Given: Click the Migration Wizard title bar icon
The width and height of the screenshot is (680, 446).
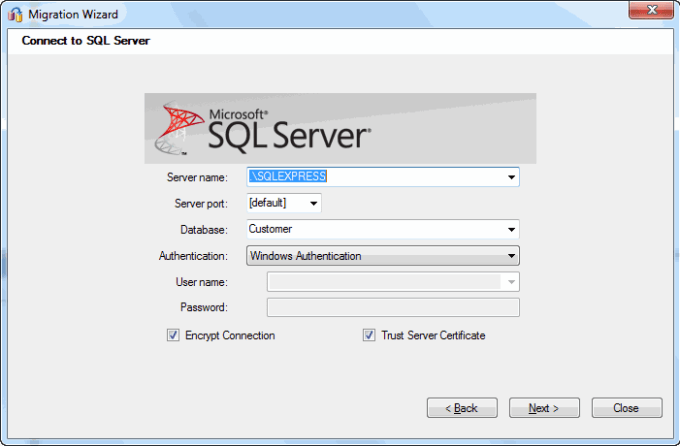Looking at the screenshot, I should (x=15, y=14).
